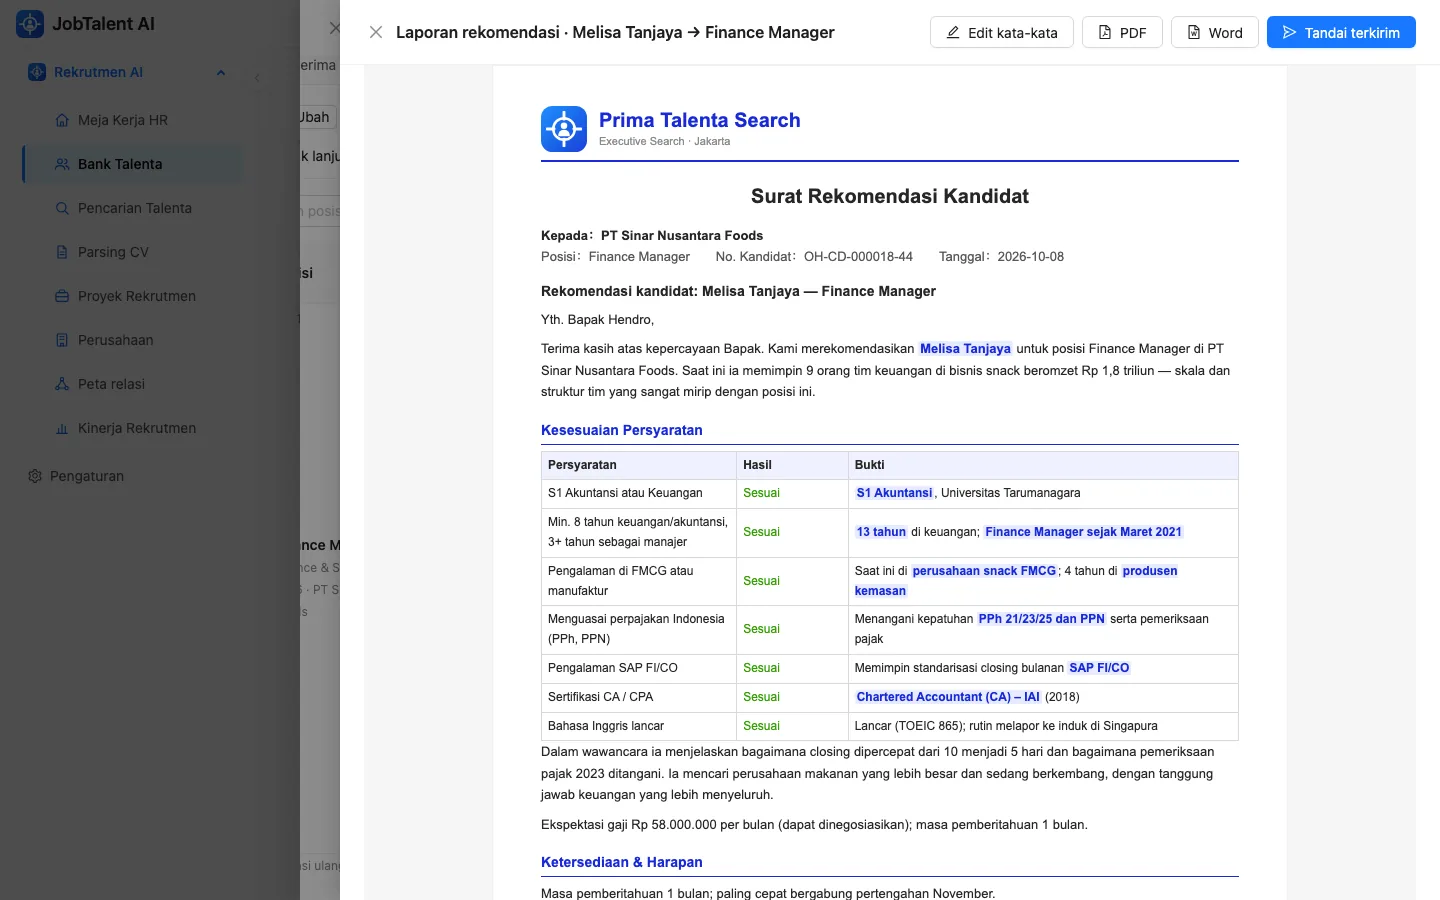The image size is (1440, 900).
Task: Click candidate number OH-CD-000018-44
Action: click(x=858, y=257)
